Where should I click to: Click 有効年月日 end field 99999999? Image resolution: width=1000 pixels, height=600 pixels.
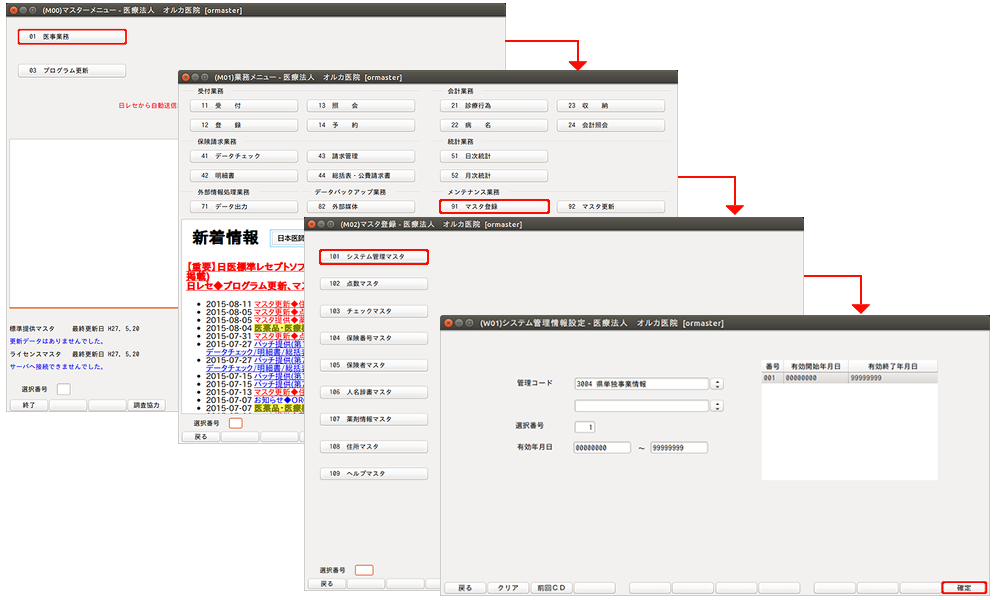[679, 448]
